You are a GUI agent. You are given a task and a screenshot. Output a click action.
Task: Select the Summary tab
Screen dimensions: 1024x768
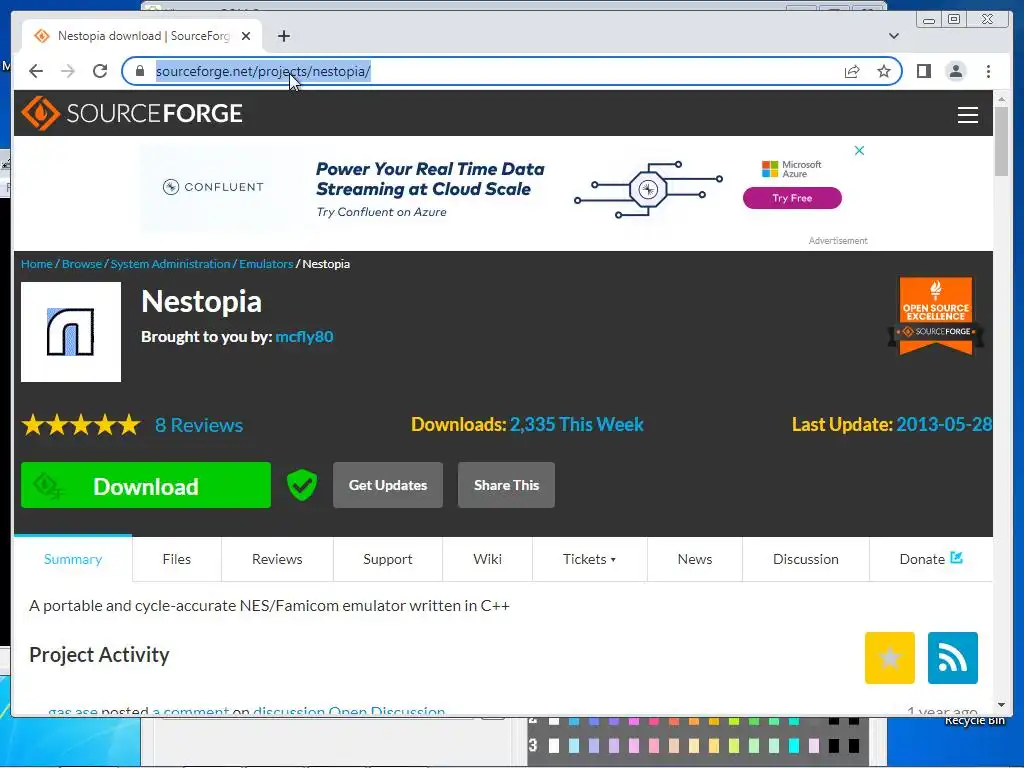point(72,559)
